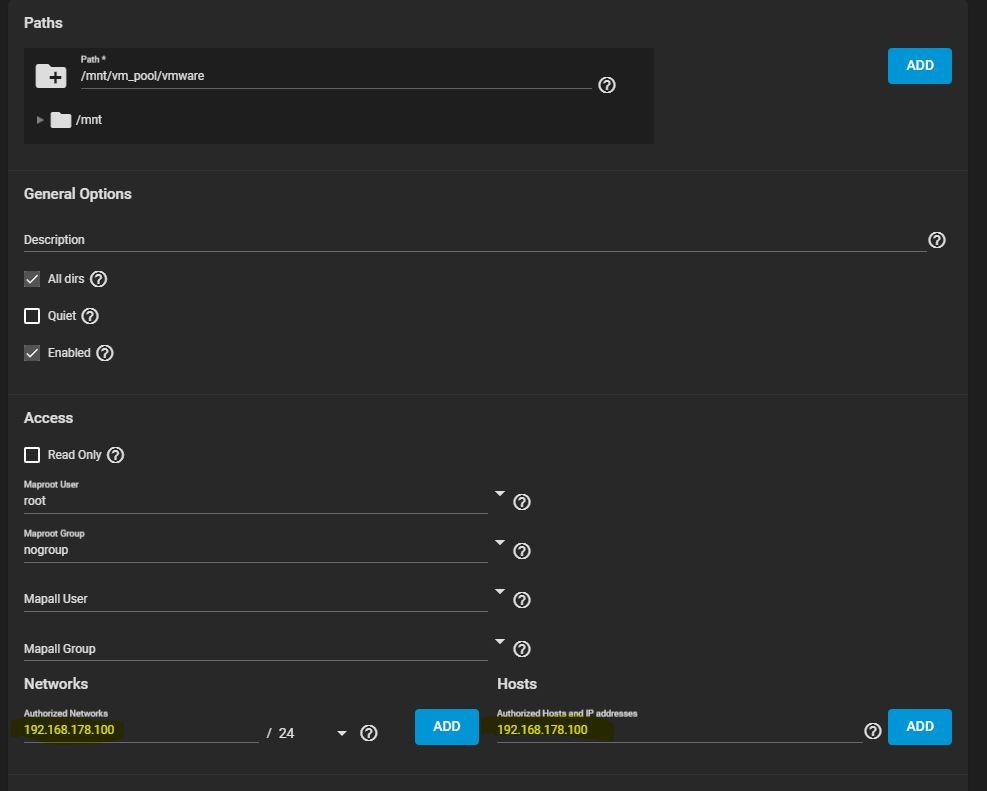Click the help icon next to Description
Screen dimensions: 987x791
click(x=937, y=240)
